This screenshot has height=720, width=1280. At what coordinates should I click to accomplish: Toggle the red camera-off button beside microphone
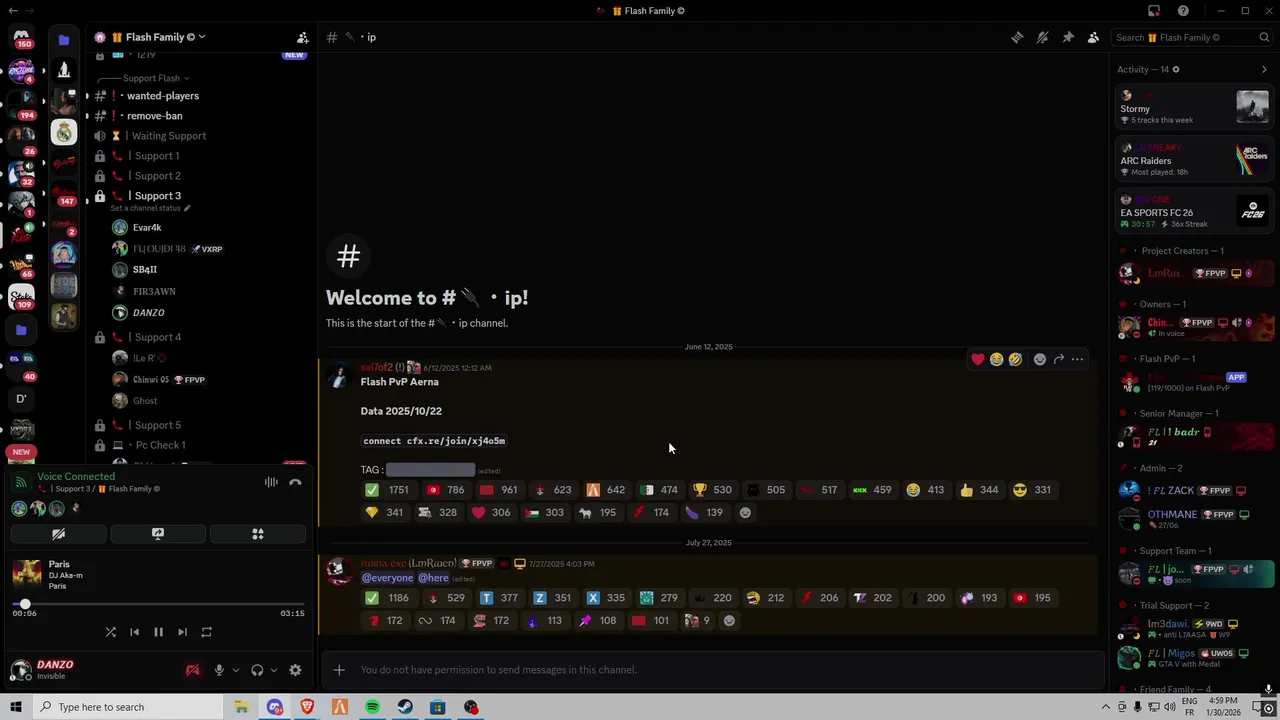(193, 670)
